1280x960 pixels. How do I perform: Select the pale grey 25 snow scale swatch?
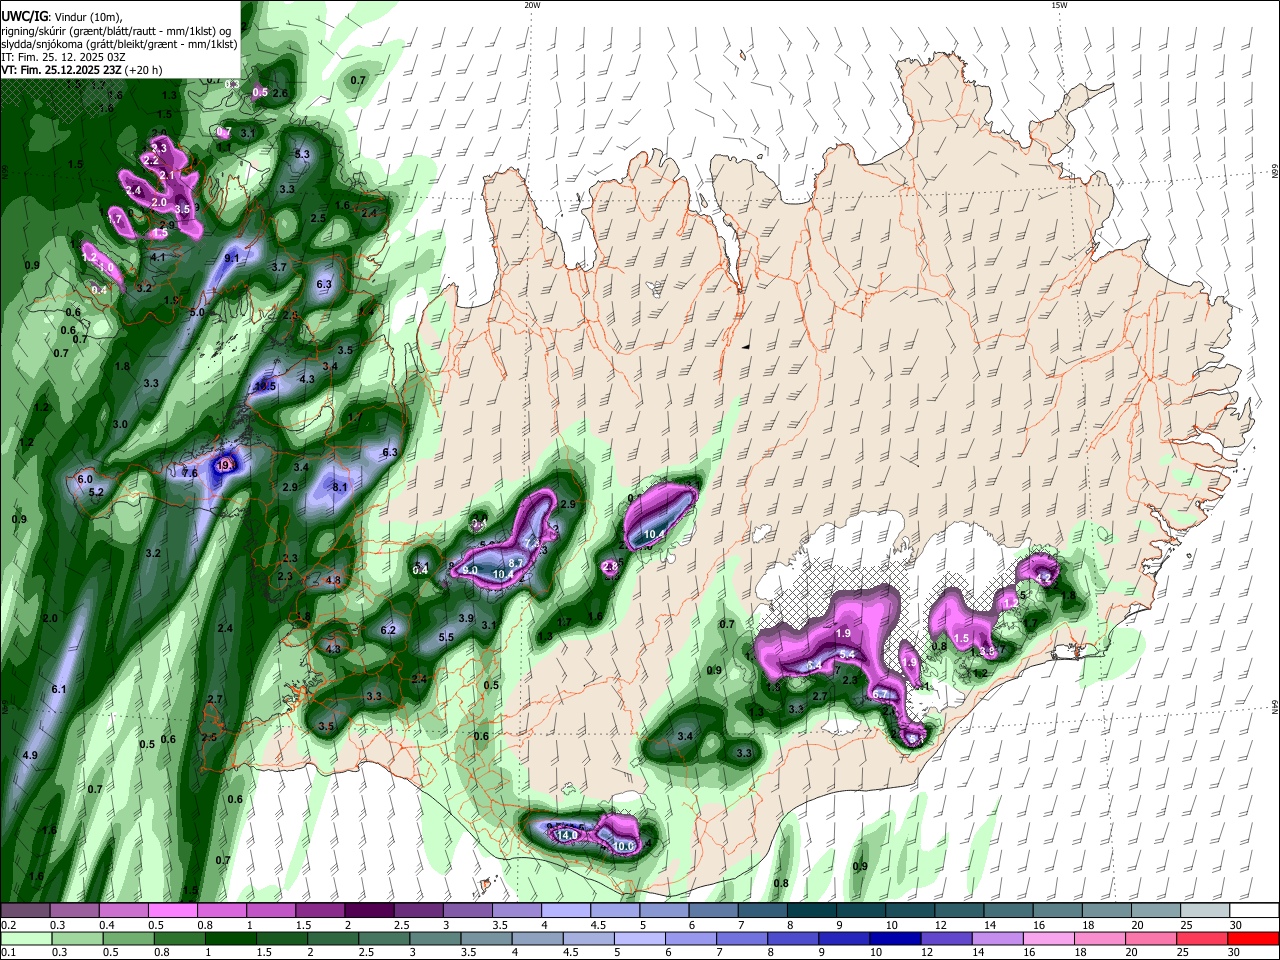click(1205, 911)
